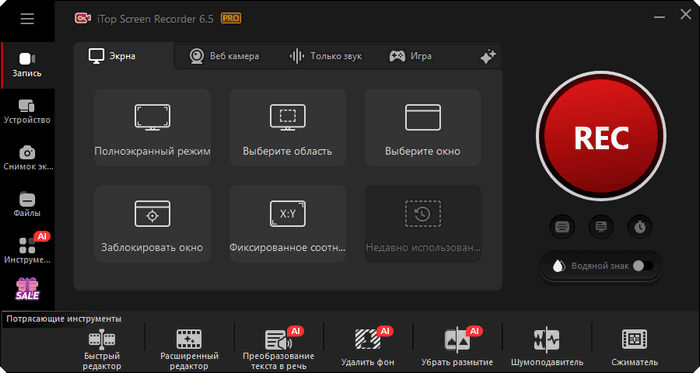Screen dimensions: 700x373
Task: Switch to the Только звук tab
Action: (325, 56)
